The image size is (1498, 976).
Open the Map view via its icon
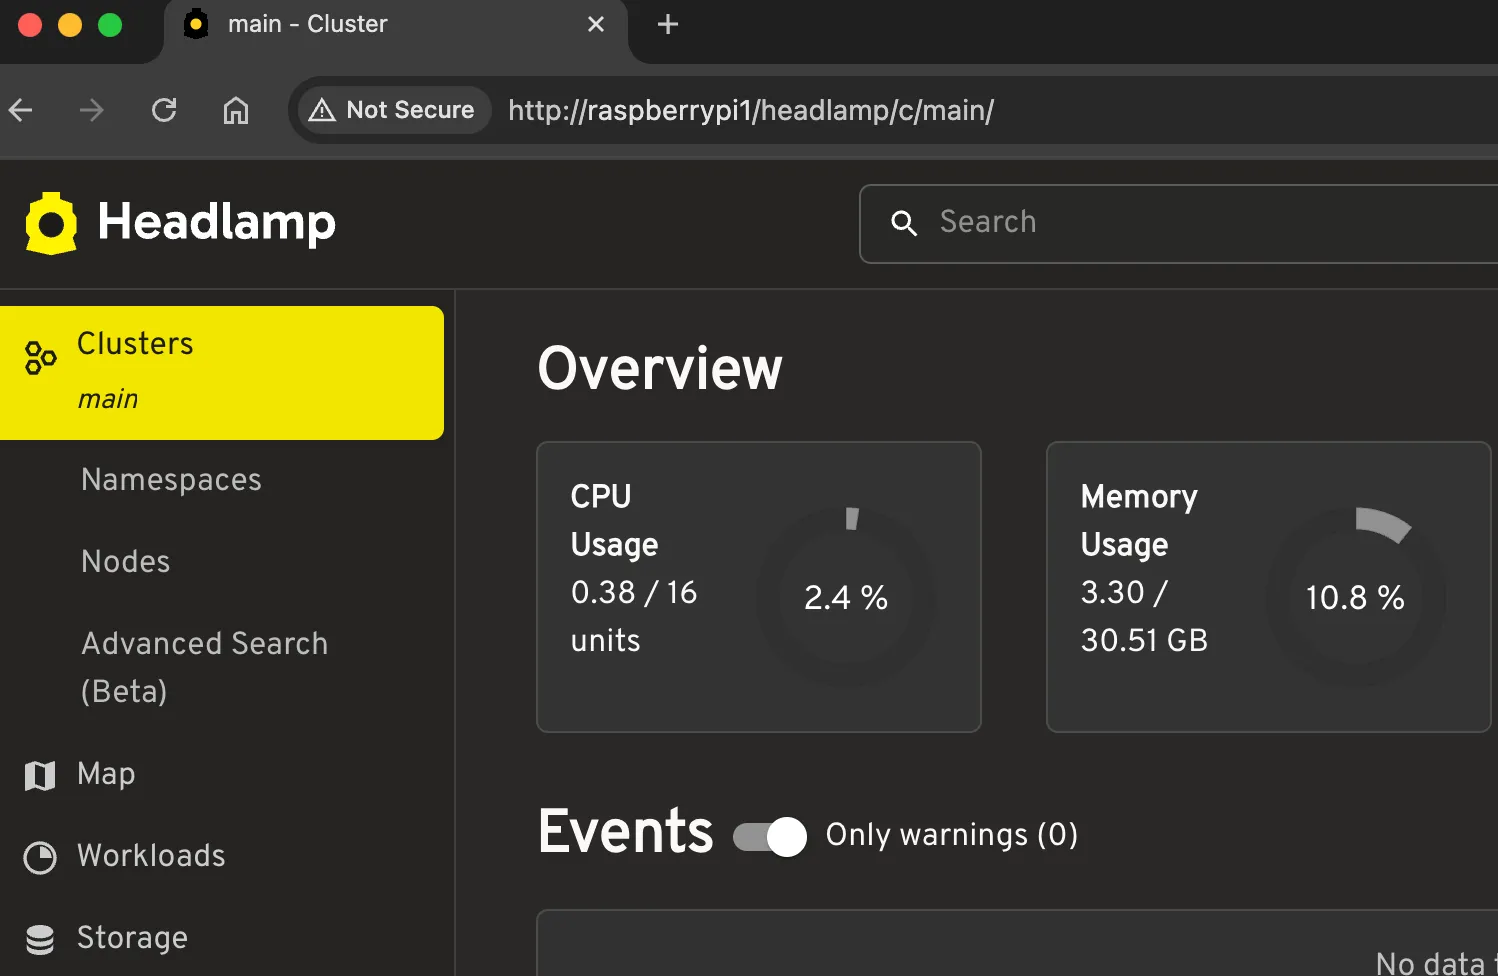(x=39, y=774)
